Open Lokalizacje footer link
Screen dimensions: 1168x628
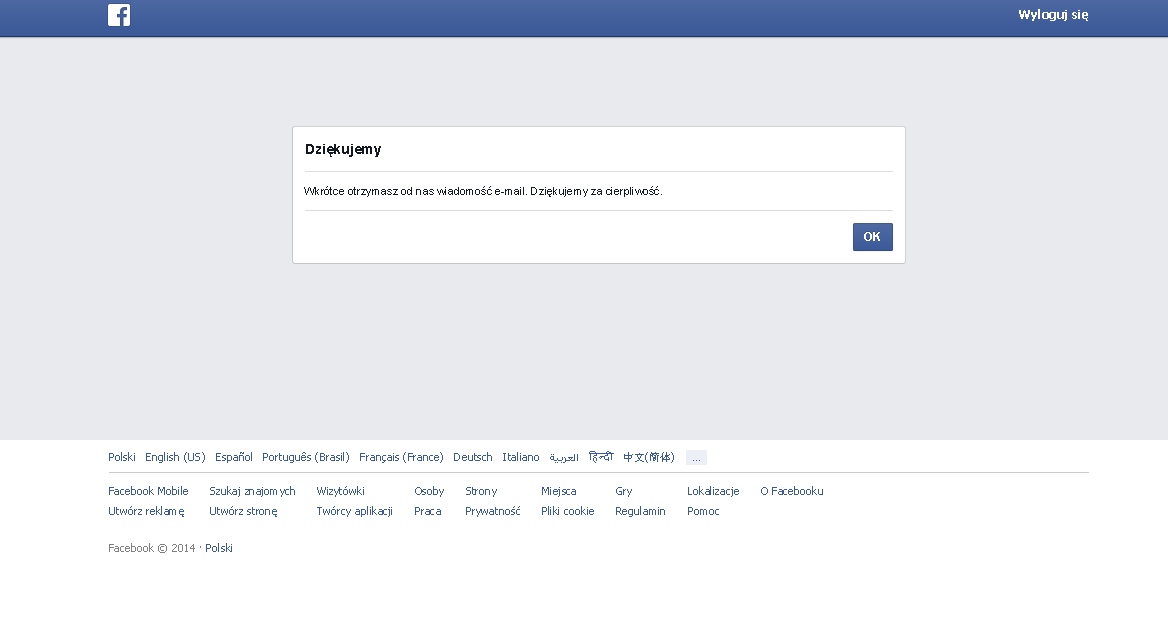713,492
